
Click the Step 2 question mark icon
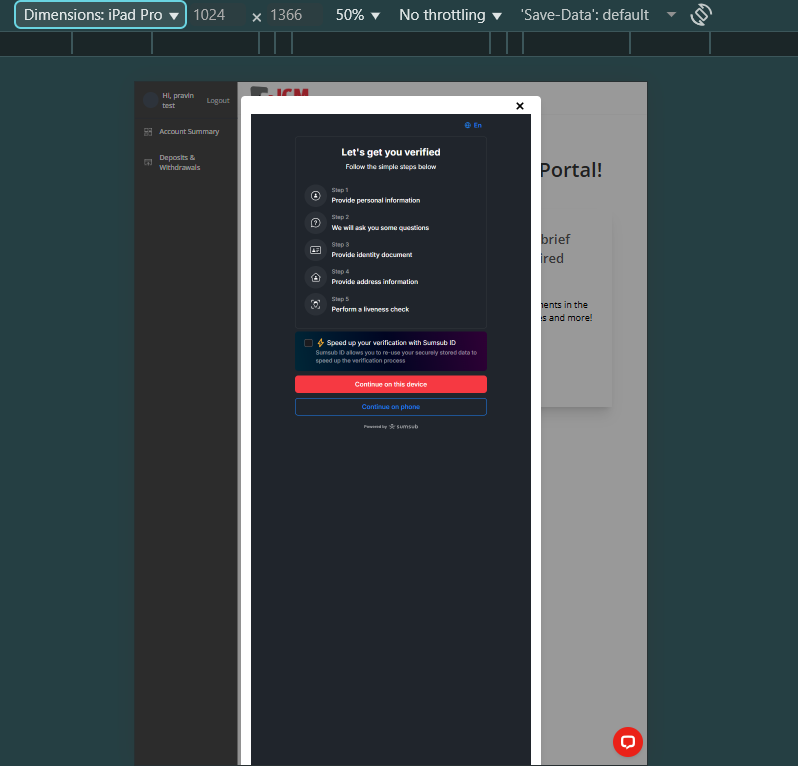pyautogui.click(x=315, y=223)
